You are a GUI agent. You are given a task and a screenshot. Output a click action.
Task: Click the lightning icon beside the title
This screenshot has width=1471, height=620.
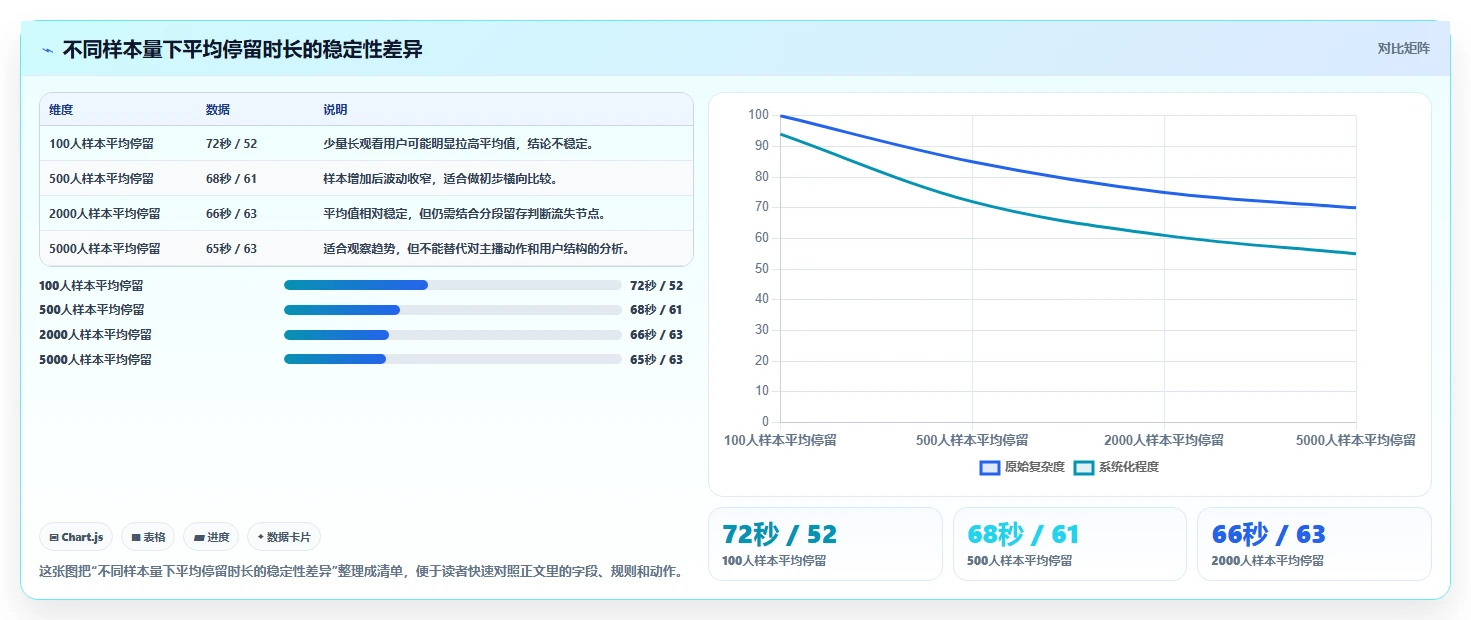(47, 50)
